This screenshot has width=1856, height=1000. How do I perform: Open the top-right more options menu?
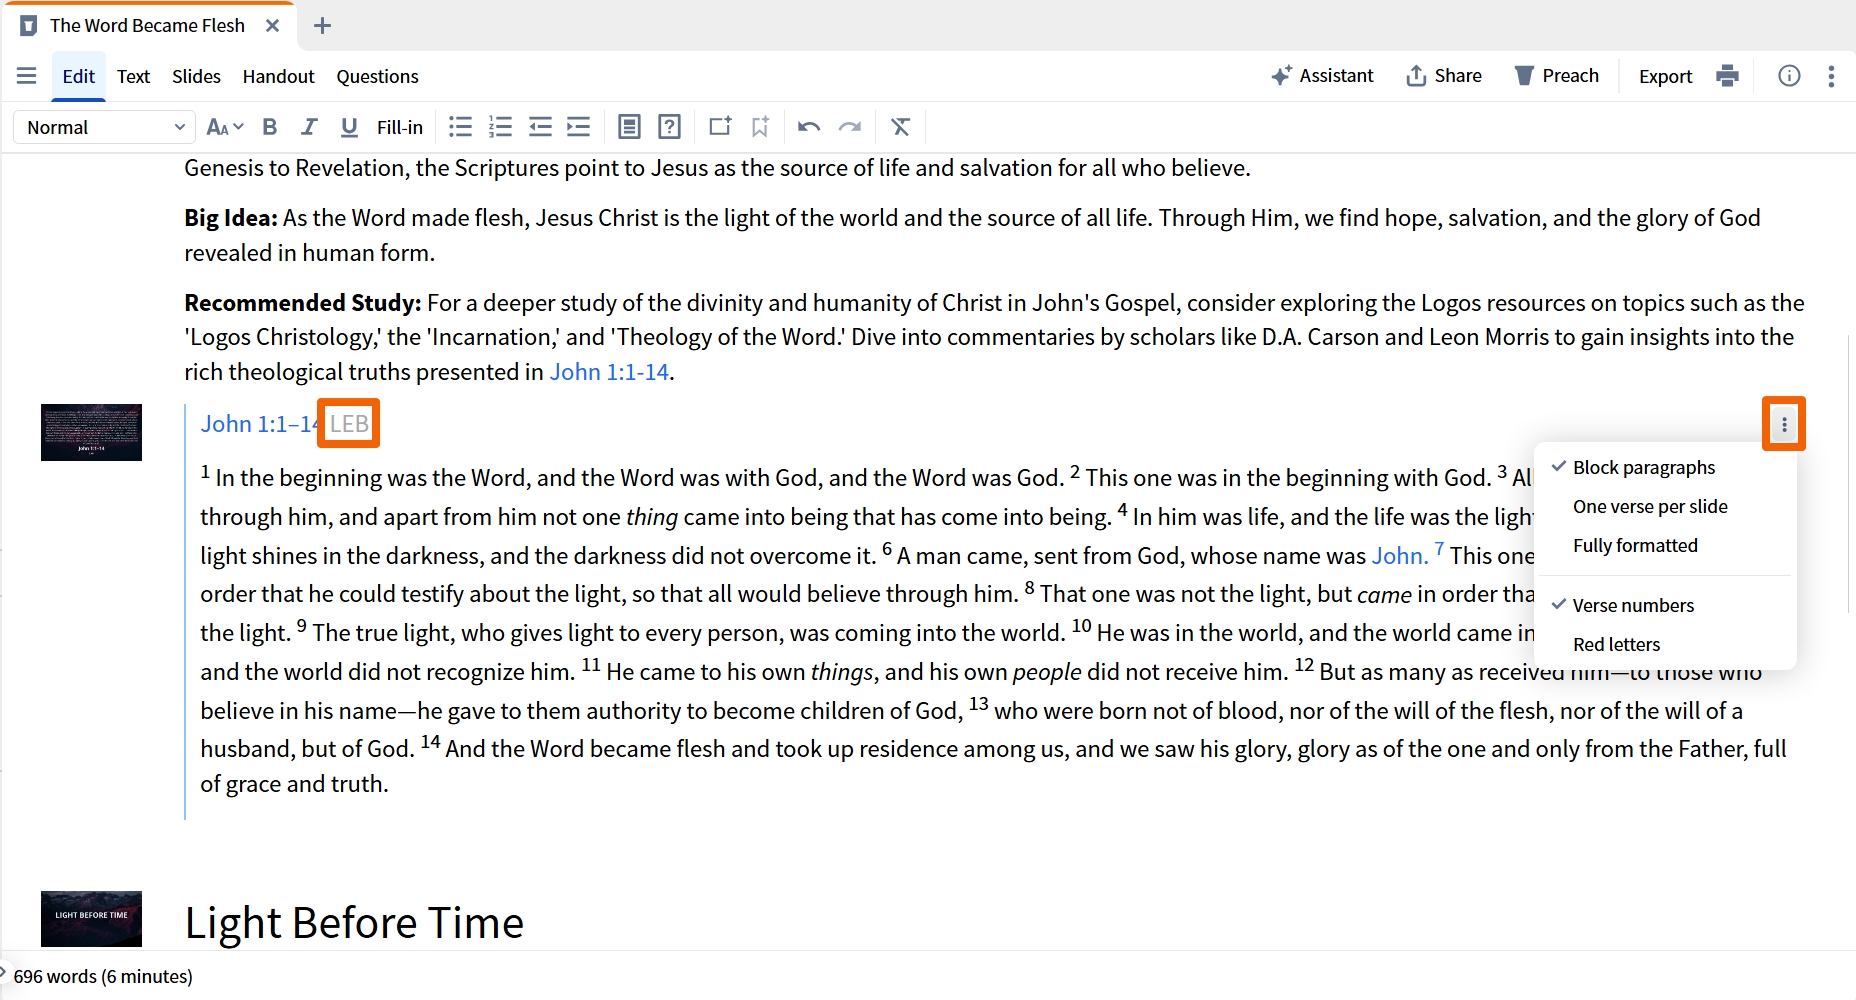1831,76
